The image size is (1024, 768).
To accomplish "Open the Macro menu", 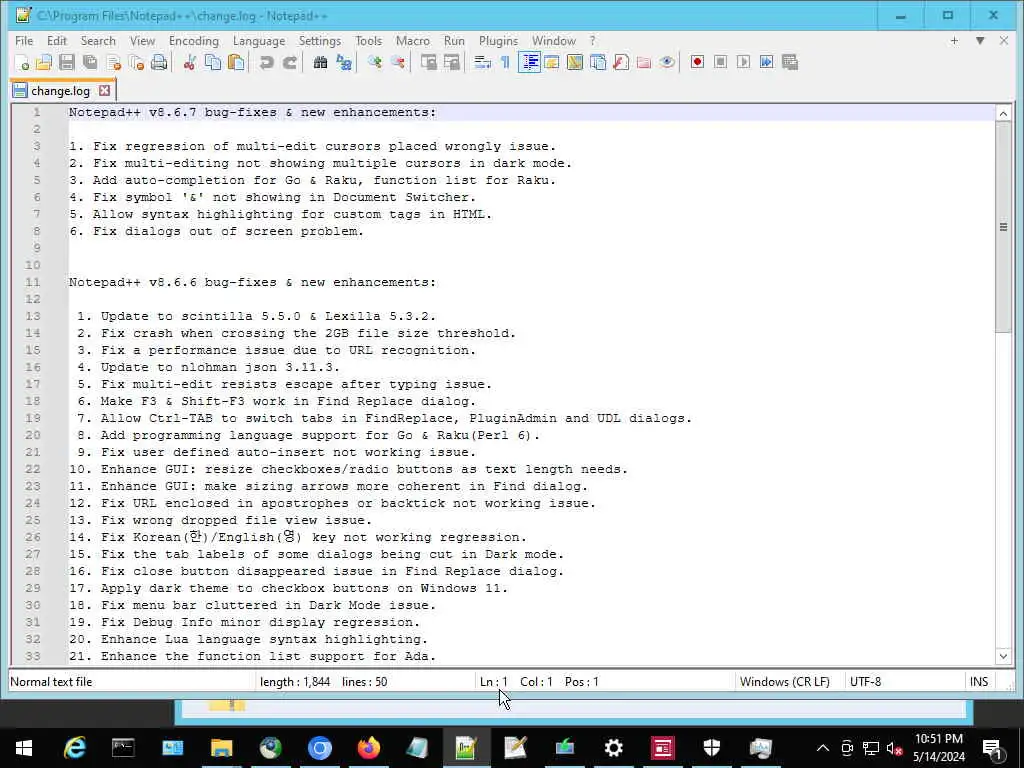I will (413, 40).
